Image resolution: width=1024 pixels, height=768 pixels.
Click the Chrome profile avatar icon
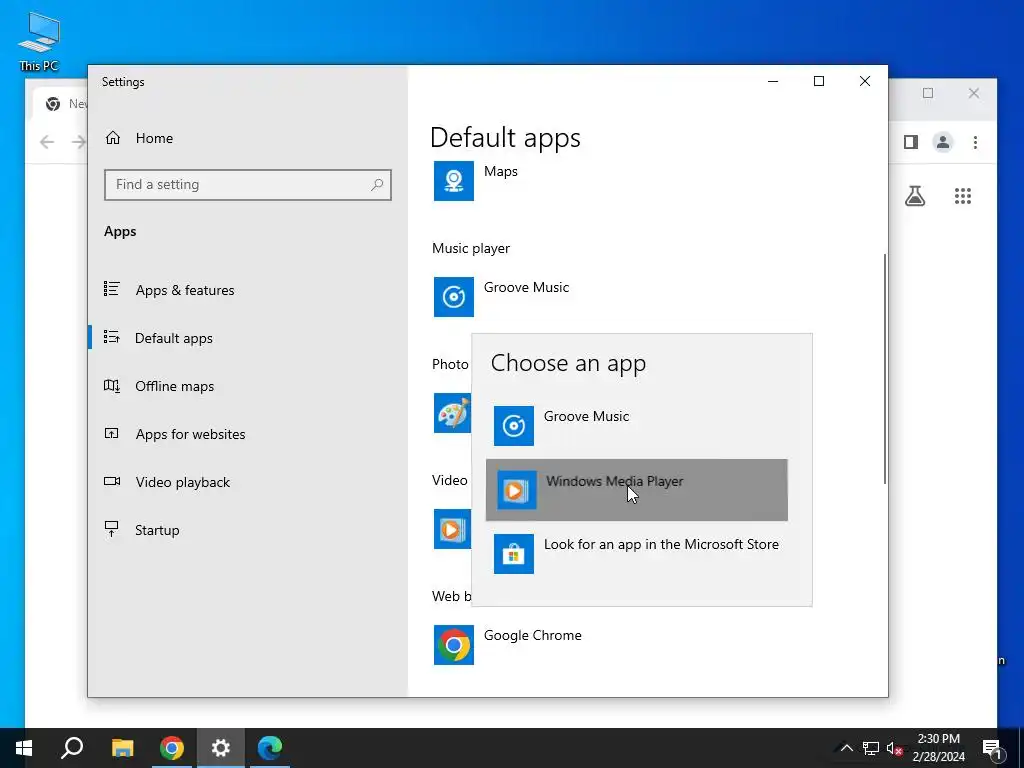click(942, 142)
